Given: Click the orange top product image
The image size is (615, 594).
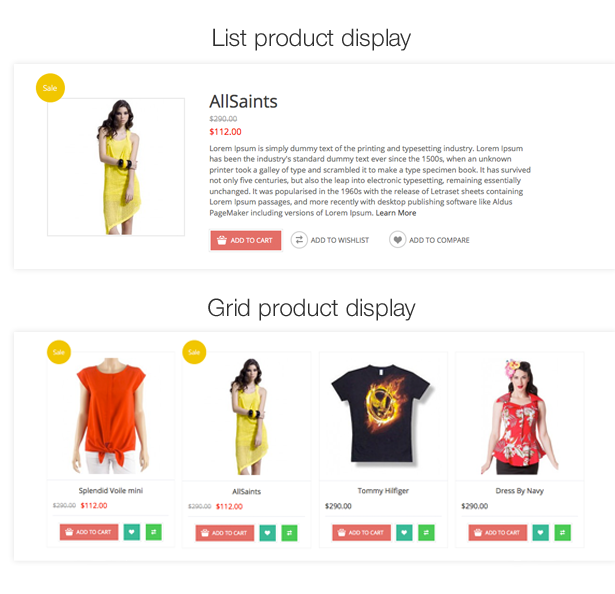Looking at the screenshot, I should (x=111, y=415).
